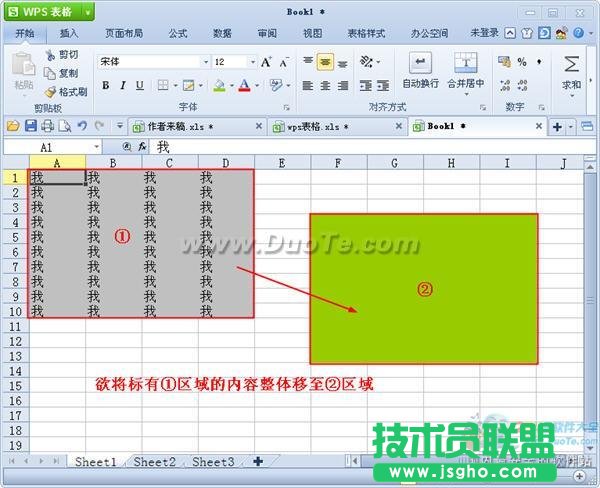Open the 插入 ribbon tab
This screenshot has height=488, width=600.
click(x=69, y=33)
